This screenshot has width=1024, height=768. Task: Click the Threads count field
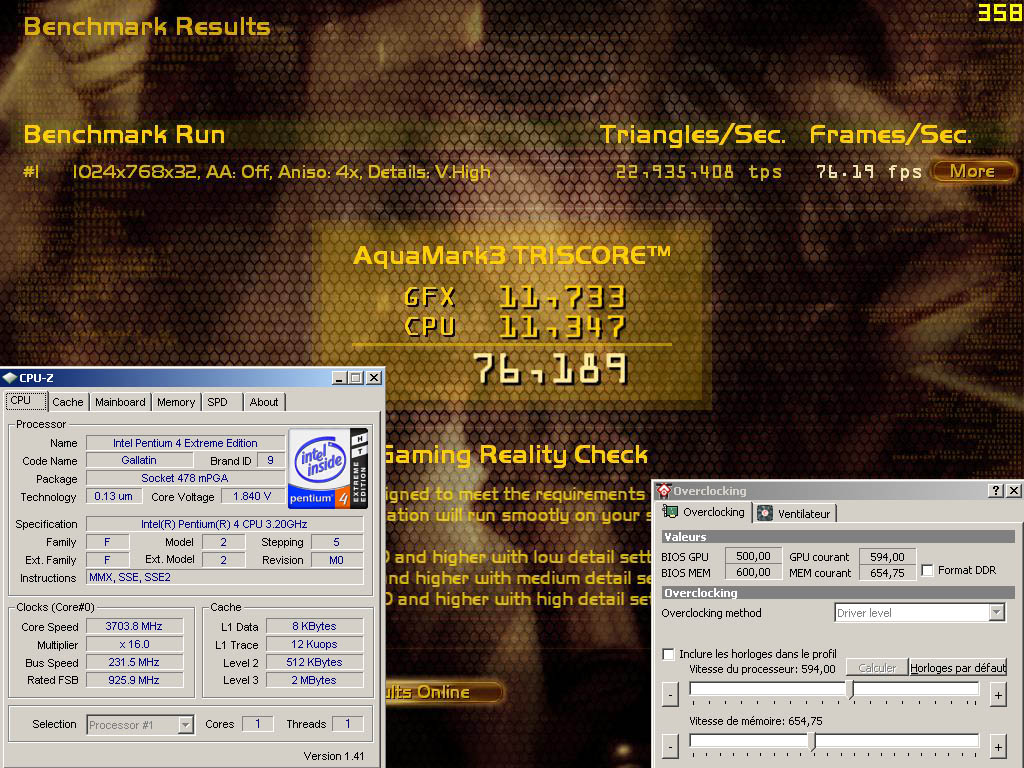click(x=347, y=724)
